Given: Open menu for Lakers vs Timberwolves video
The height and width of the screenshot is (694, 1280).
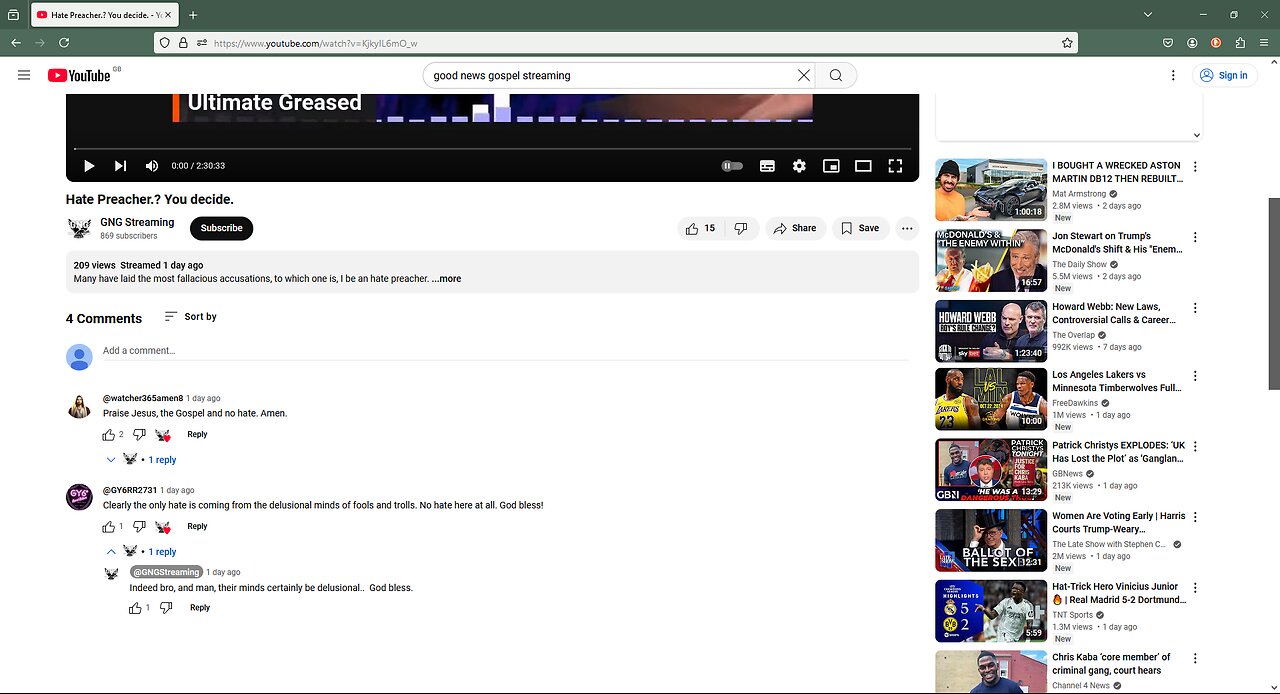Looking at the screenshot, I should tap(1195, 376).
